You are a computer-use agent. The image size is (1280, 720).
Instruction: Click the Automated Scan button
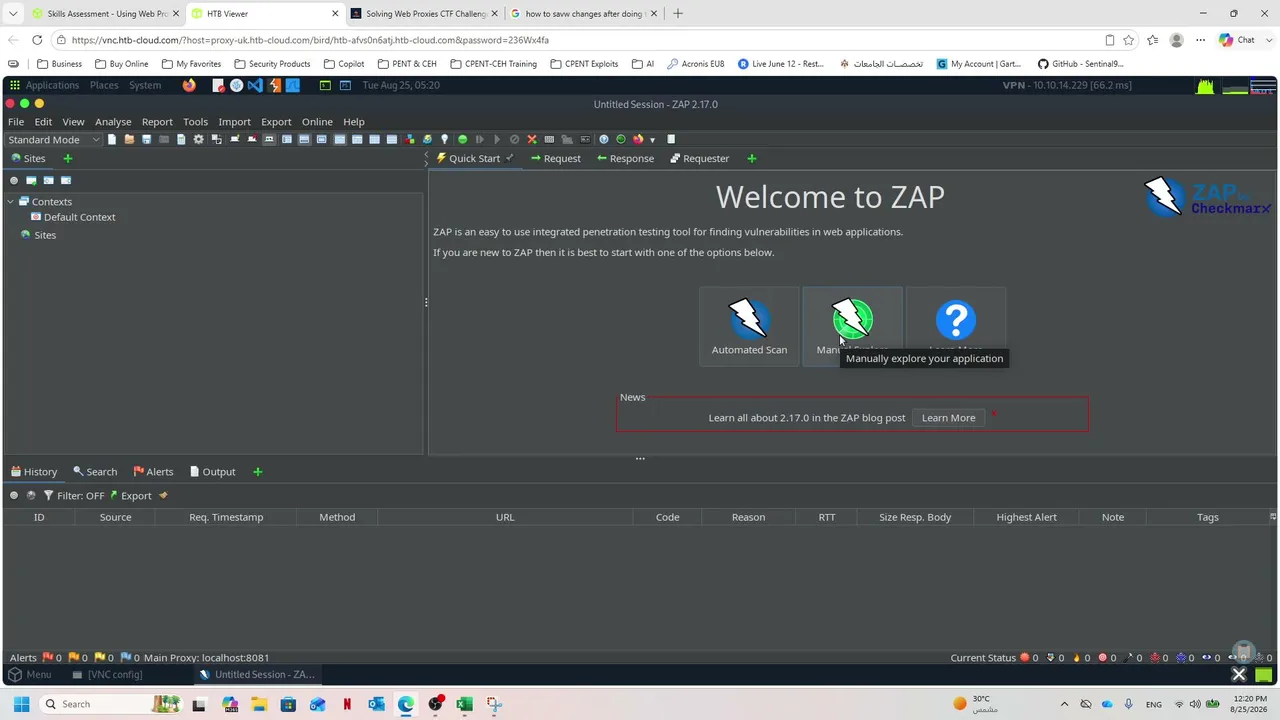[x=749, y=326]
